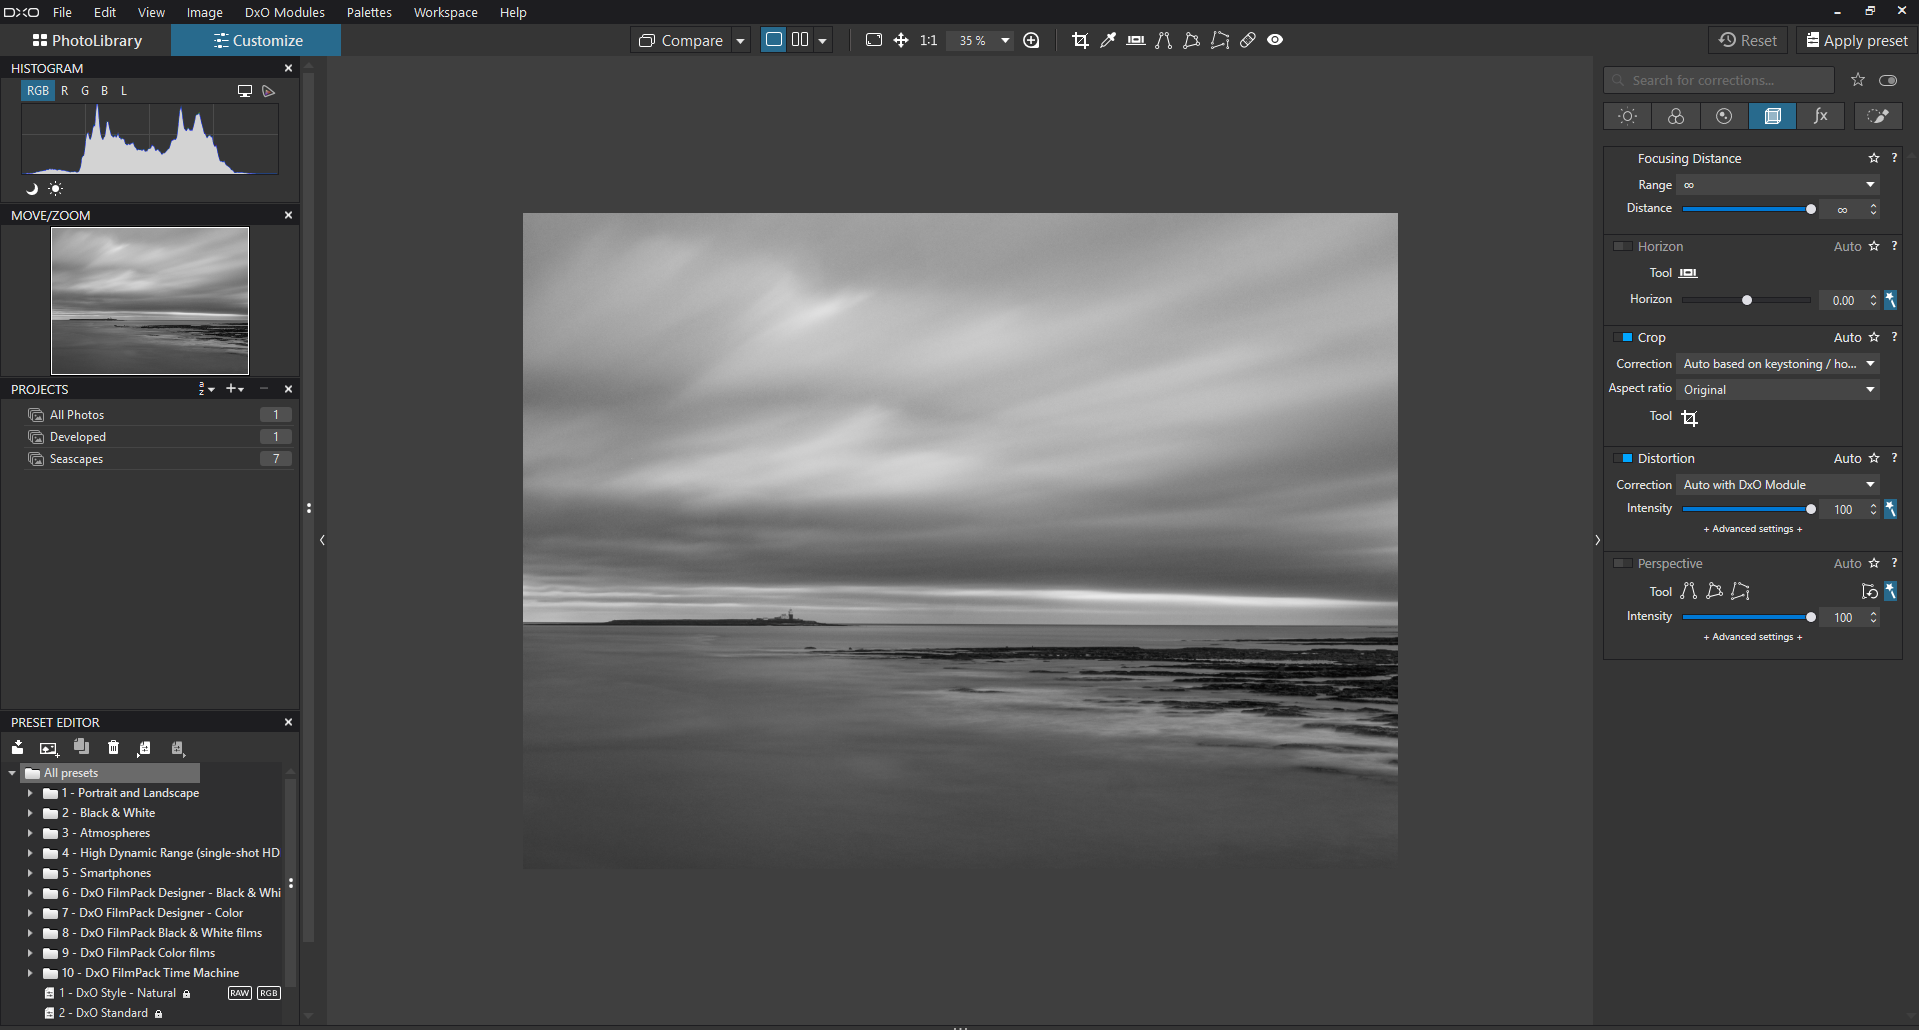Switch to the PhotoLibrary tab
The width and height of the screenshot is (1919, 1030).
87,40
